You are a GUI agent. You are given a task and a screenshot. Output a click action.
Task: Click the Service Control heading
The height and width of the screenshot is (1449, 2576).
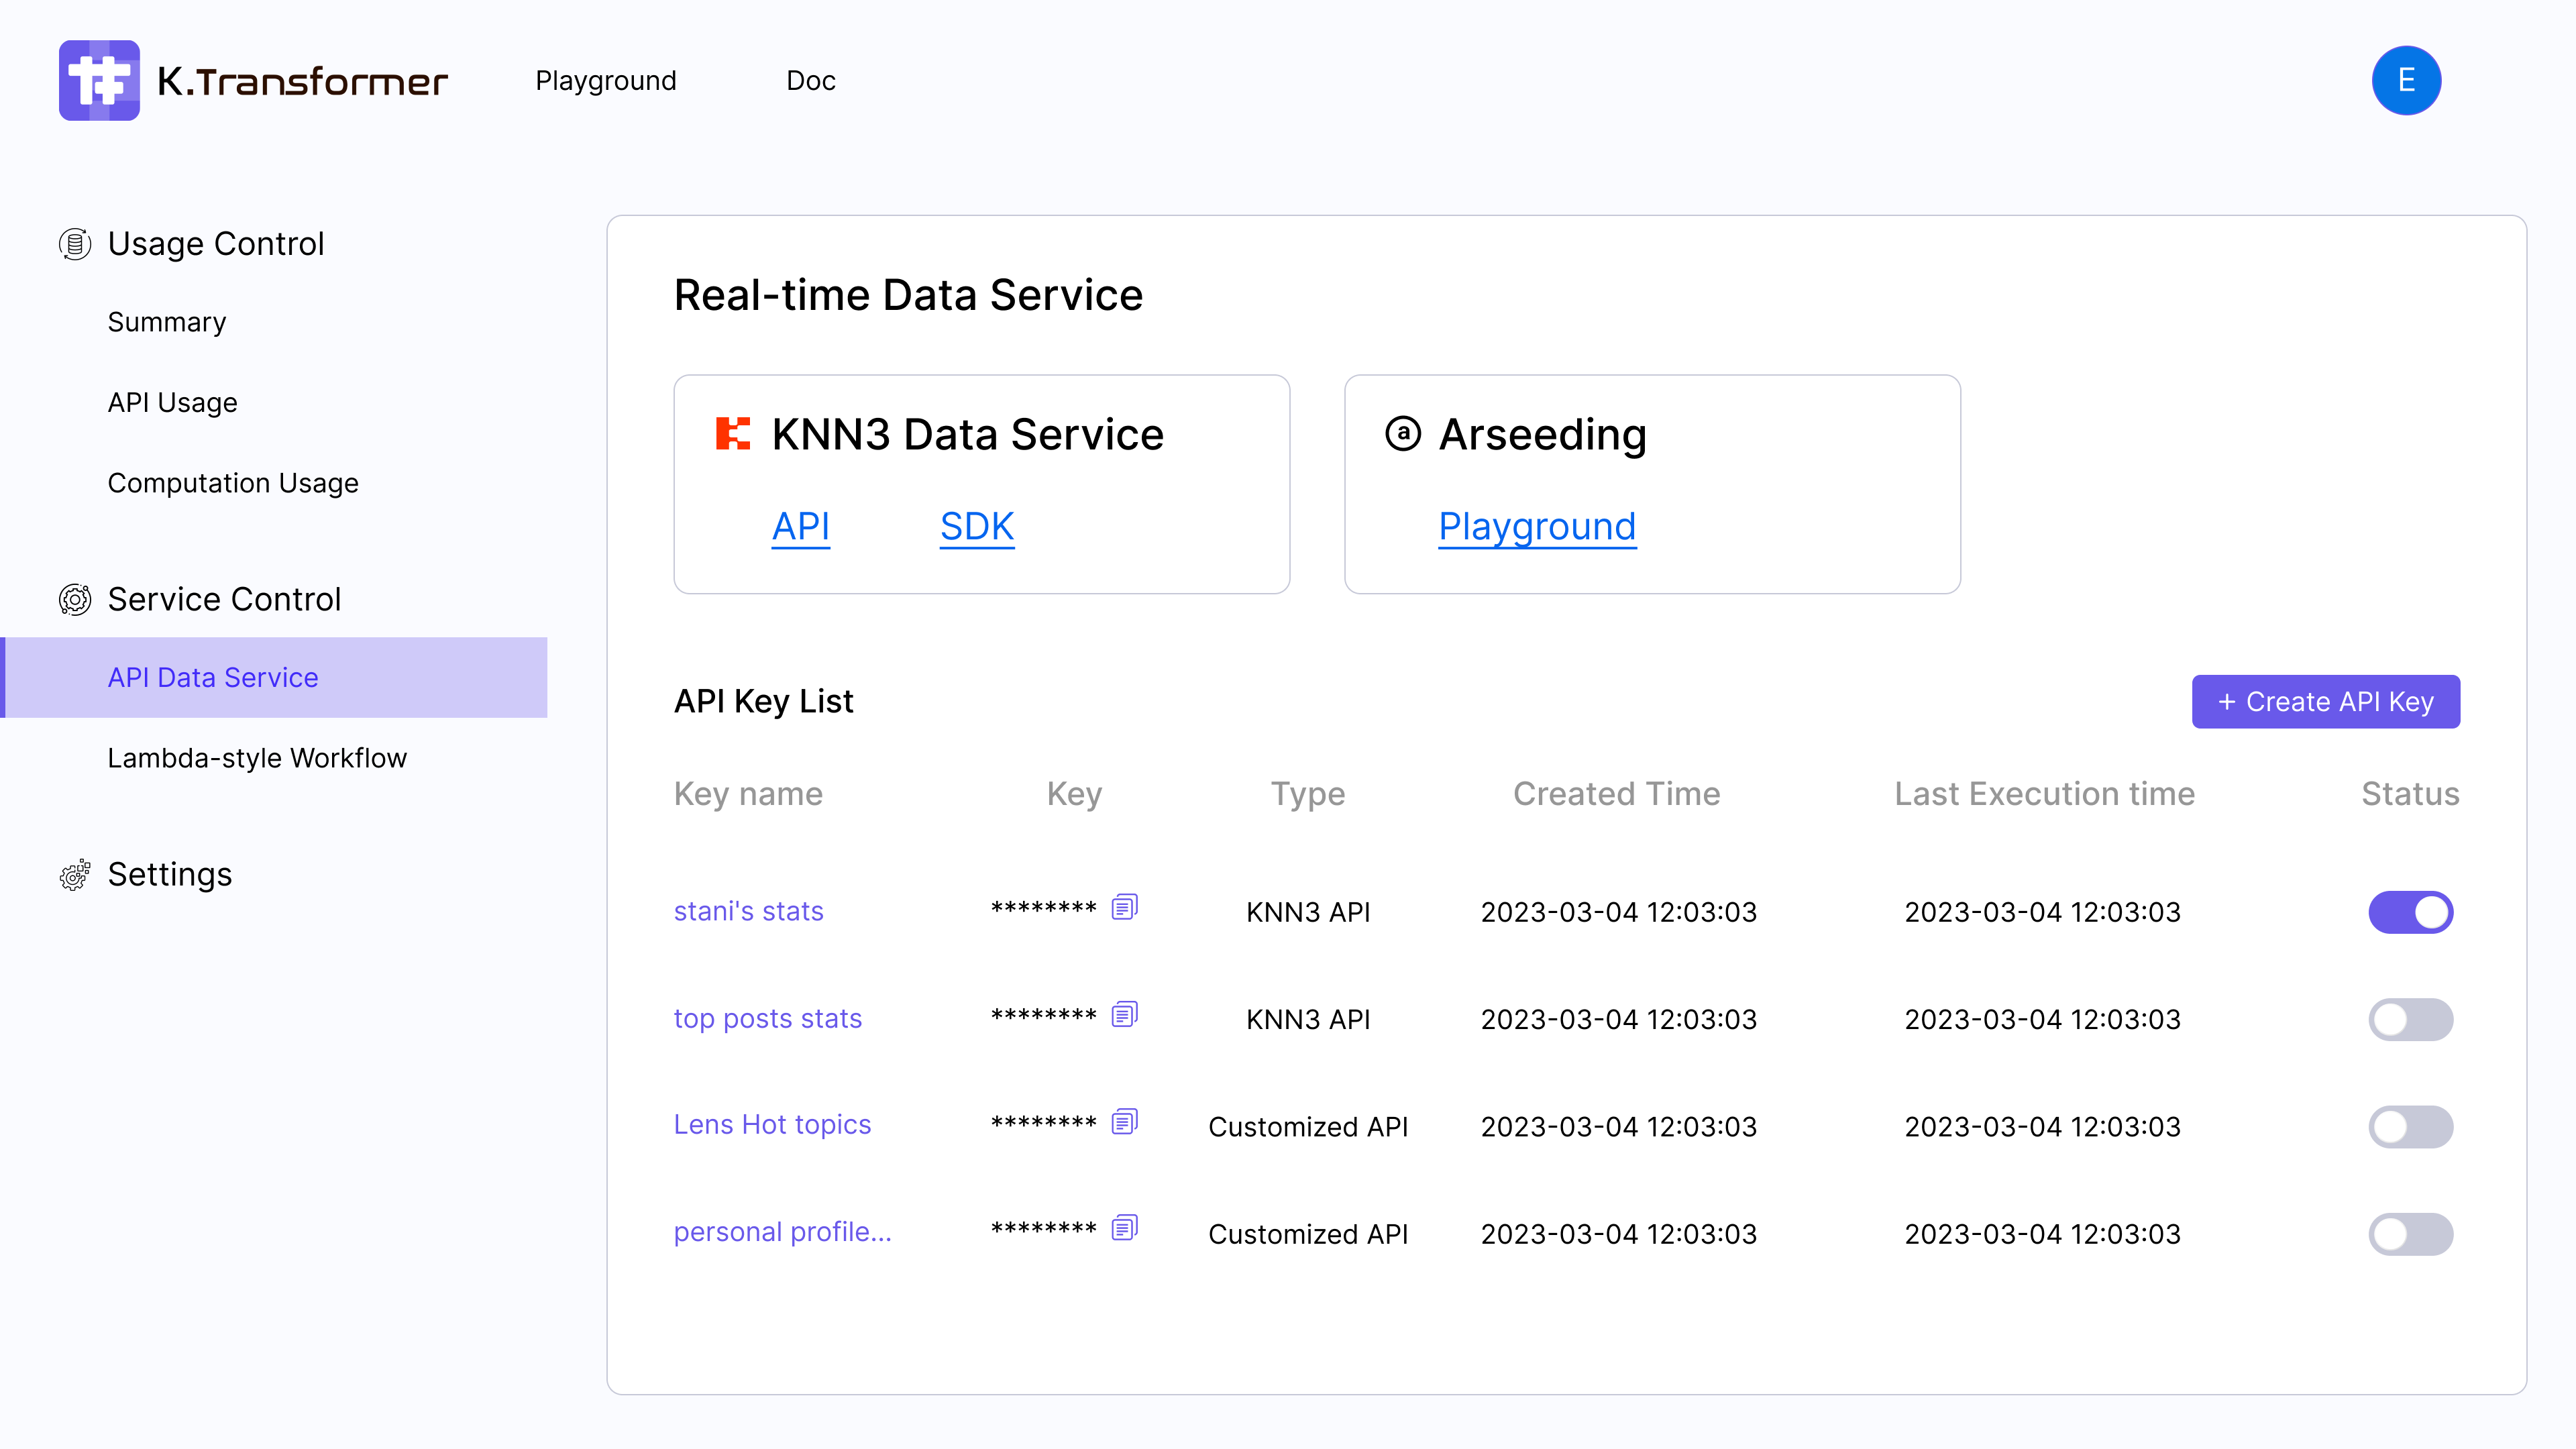[224, 599]
